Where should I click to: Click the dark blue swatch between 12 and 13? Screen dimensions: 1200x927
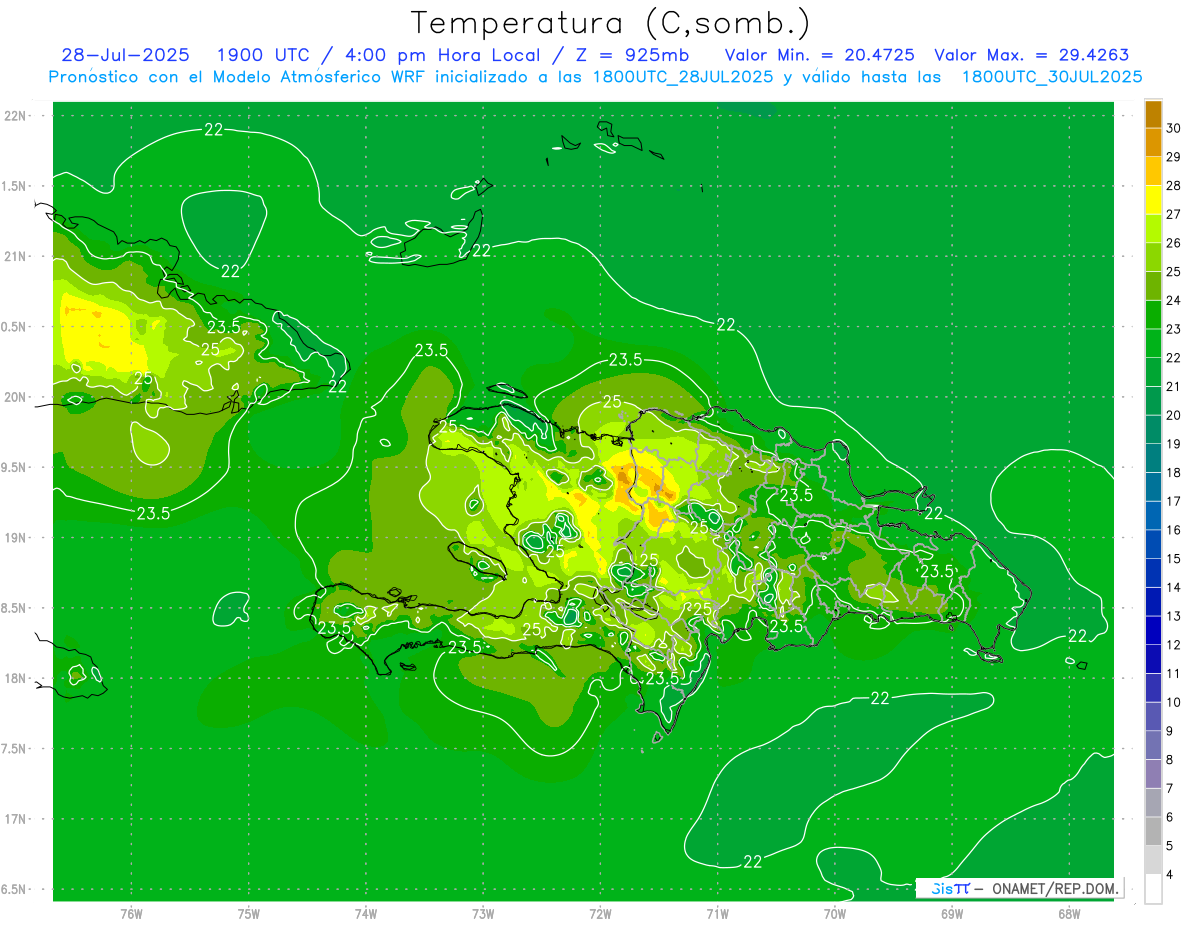[x=1153, y=631]
